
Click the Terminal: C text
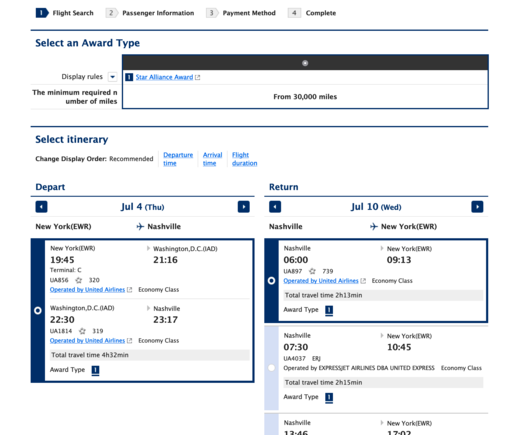click(66, 270)
